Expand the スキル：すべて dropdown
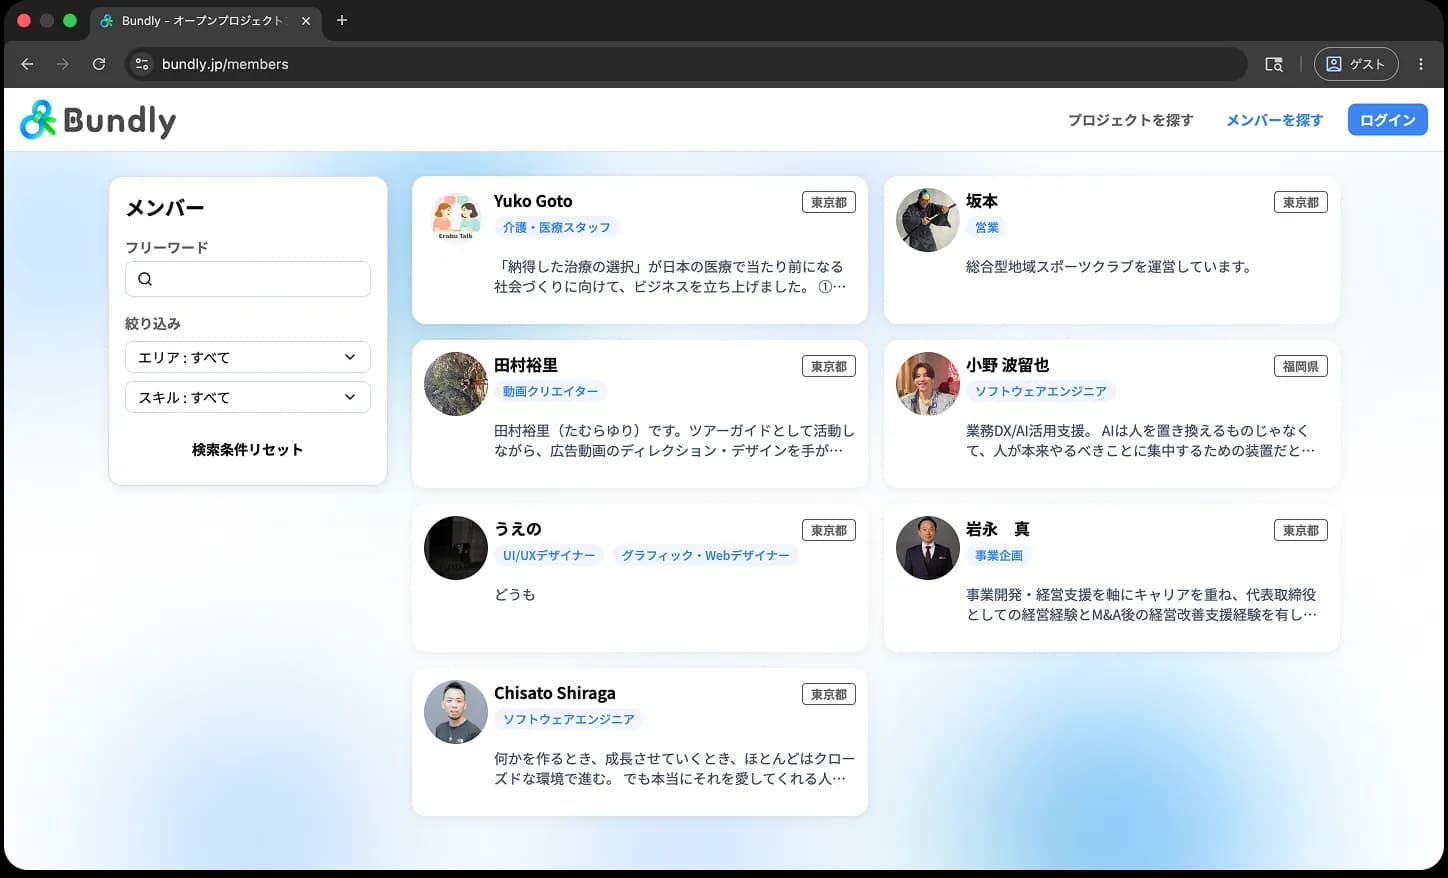The width and height of the screenshot is (1448, 878). click(248, 397)
